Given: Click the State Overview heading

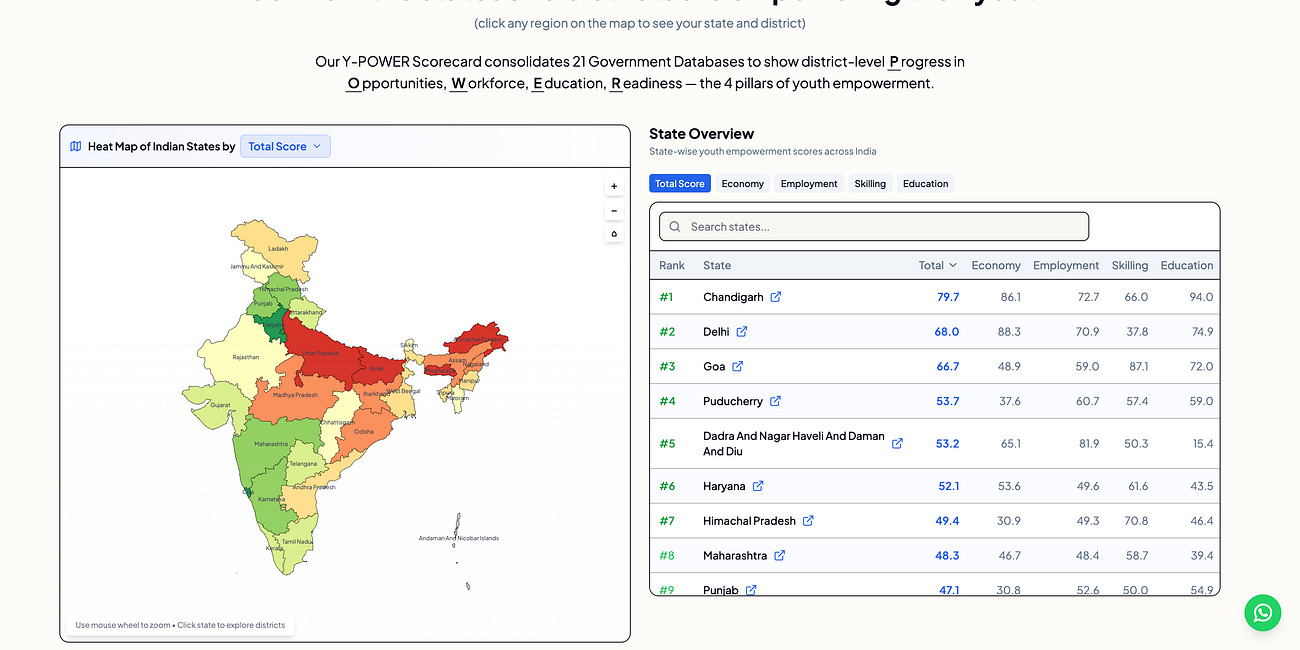Looking at the screenshot, I should click(701, 134).
